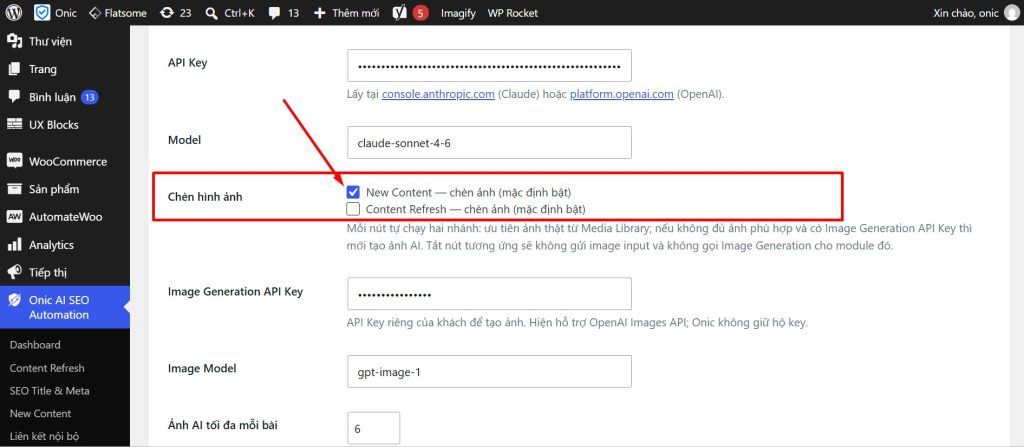Click the WooCommerce icon in sidebar
This screenshot has height=447, width=1024.
click(14, 161)
